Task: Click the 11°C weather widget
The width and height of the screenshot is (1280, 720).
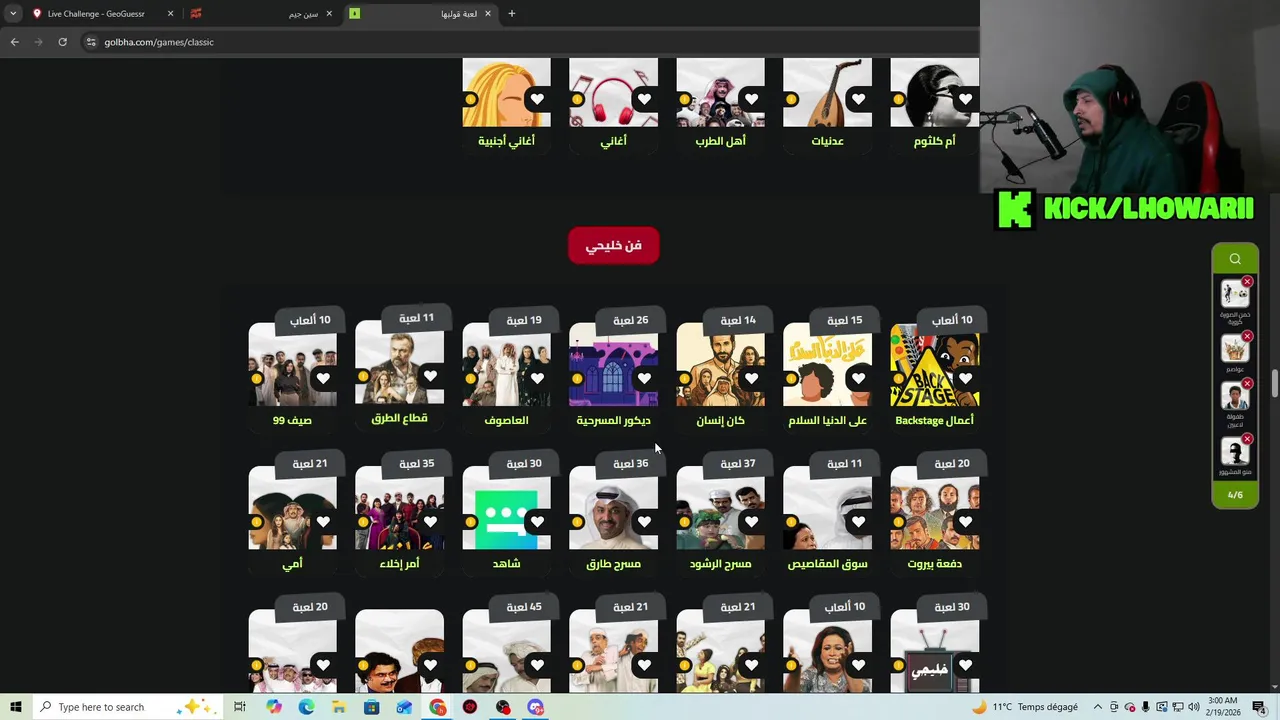Action: [1024, 707]
